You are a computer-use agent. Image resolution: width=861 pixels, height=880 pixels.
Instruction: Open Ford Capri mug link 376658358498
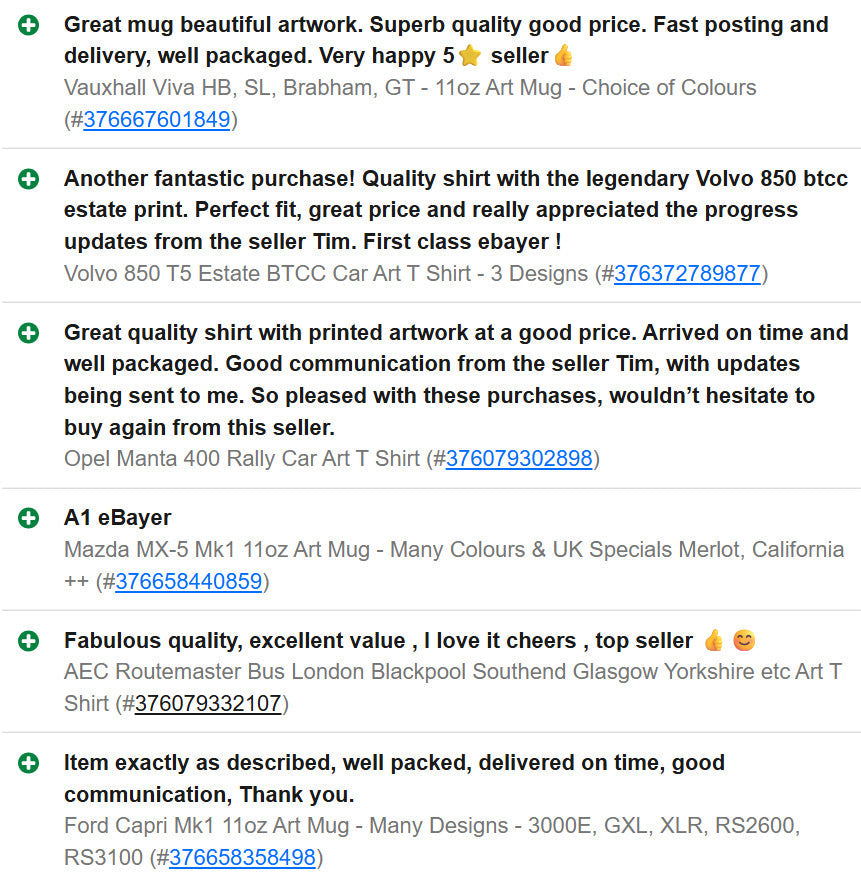pyautogui.click(x=242, y=858)
